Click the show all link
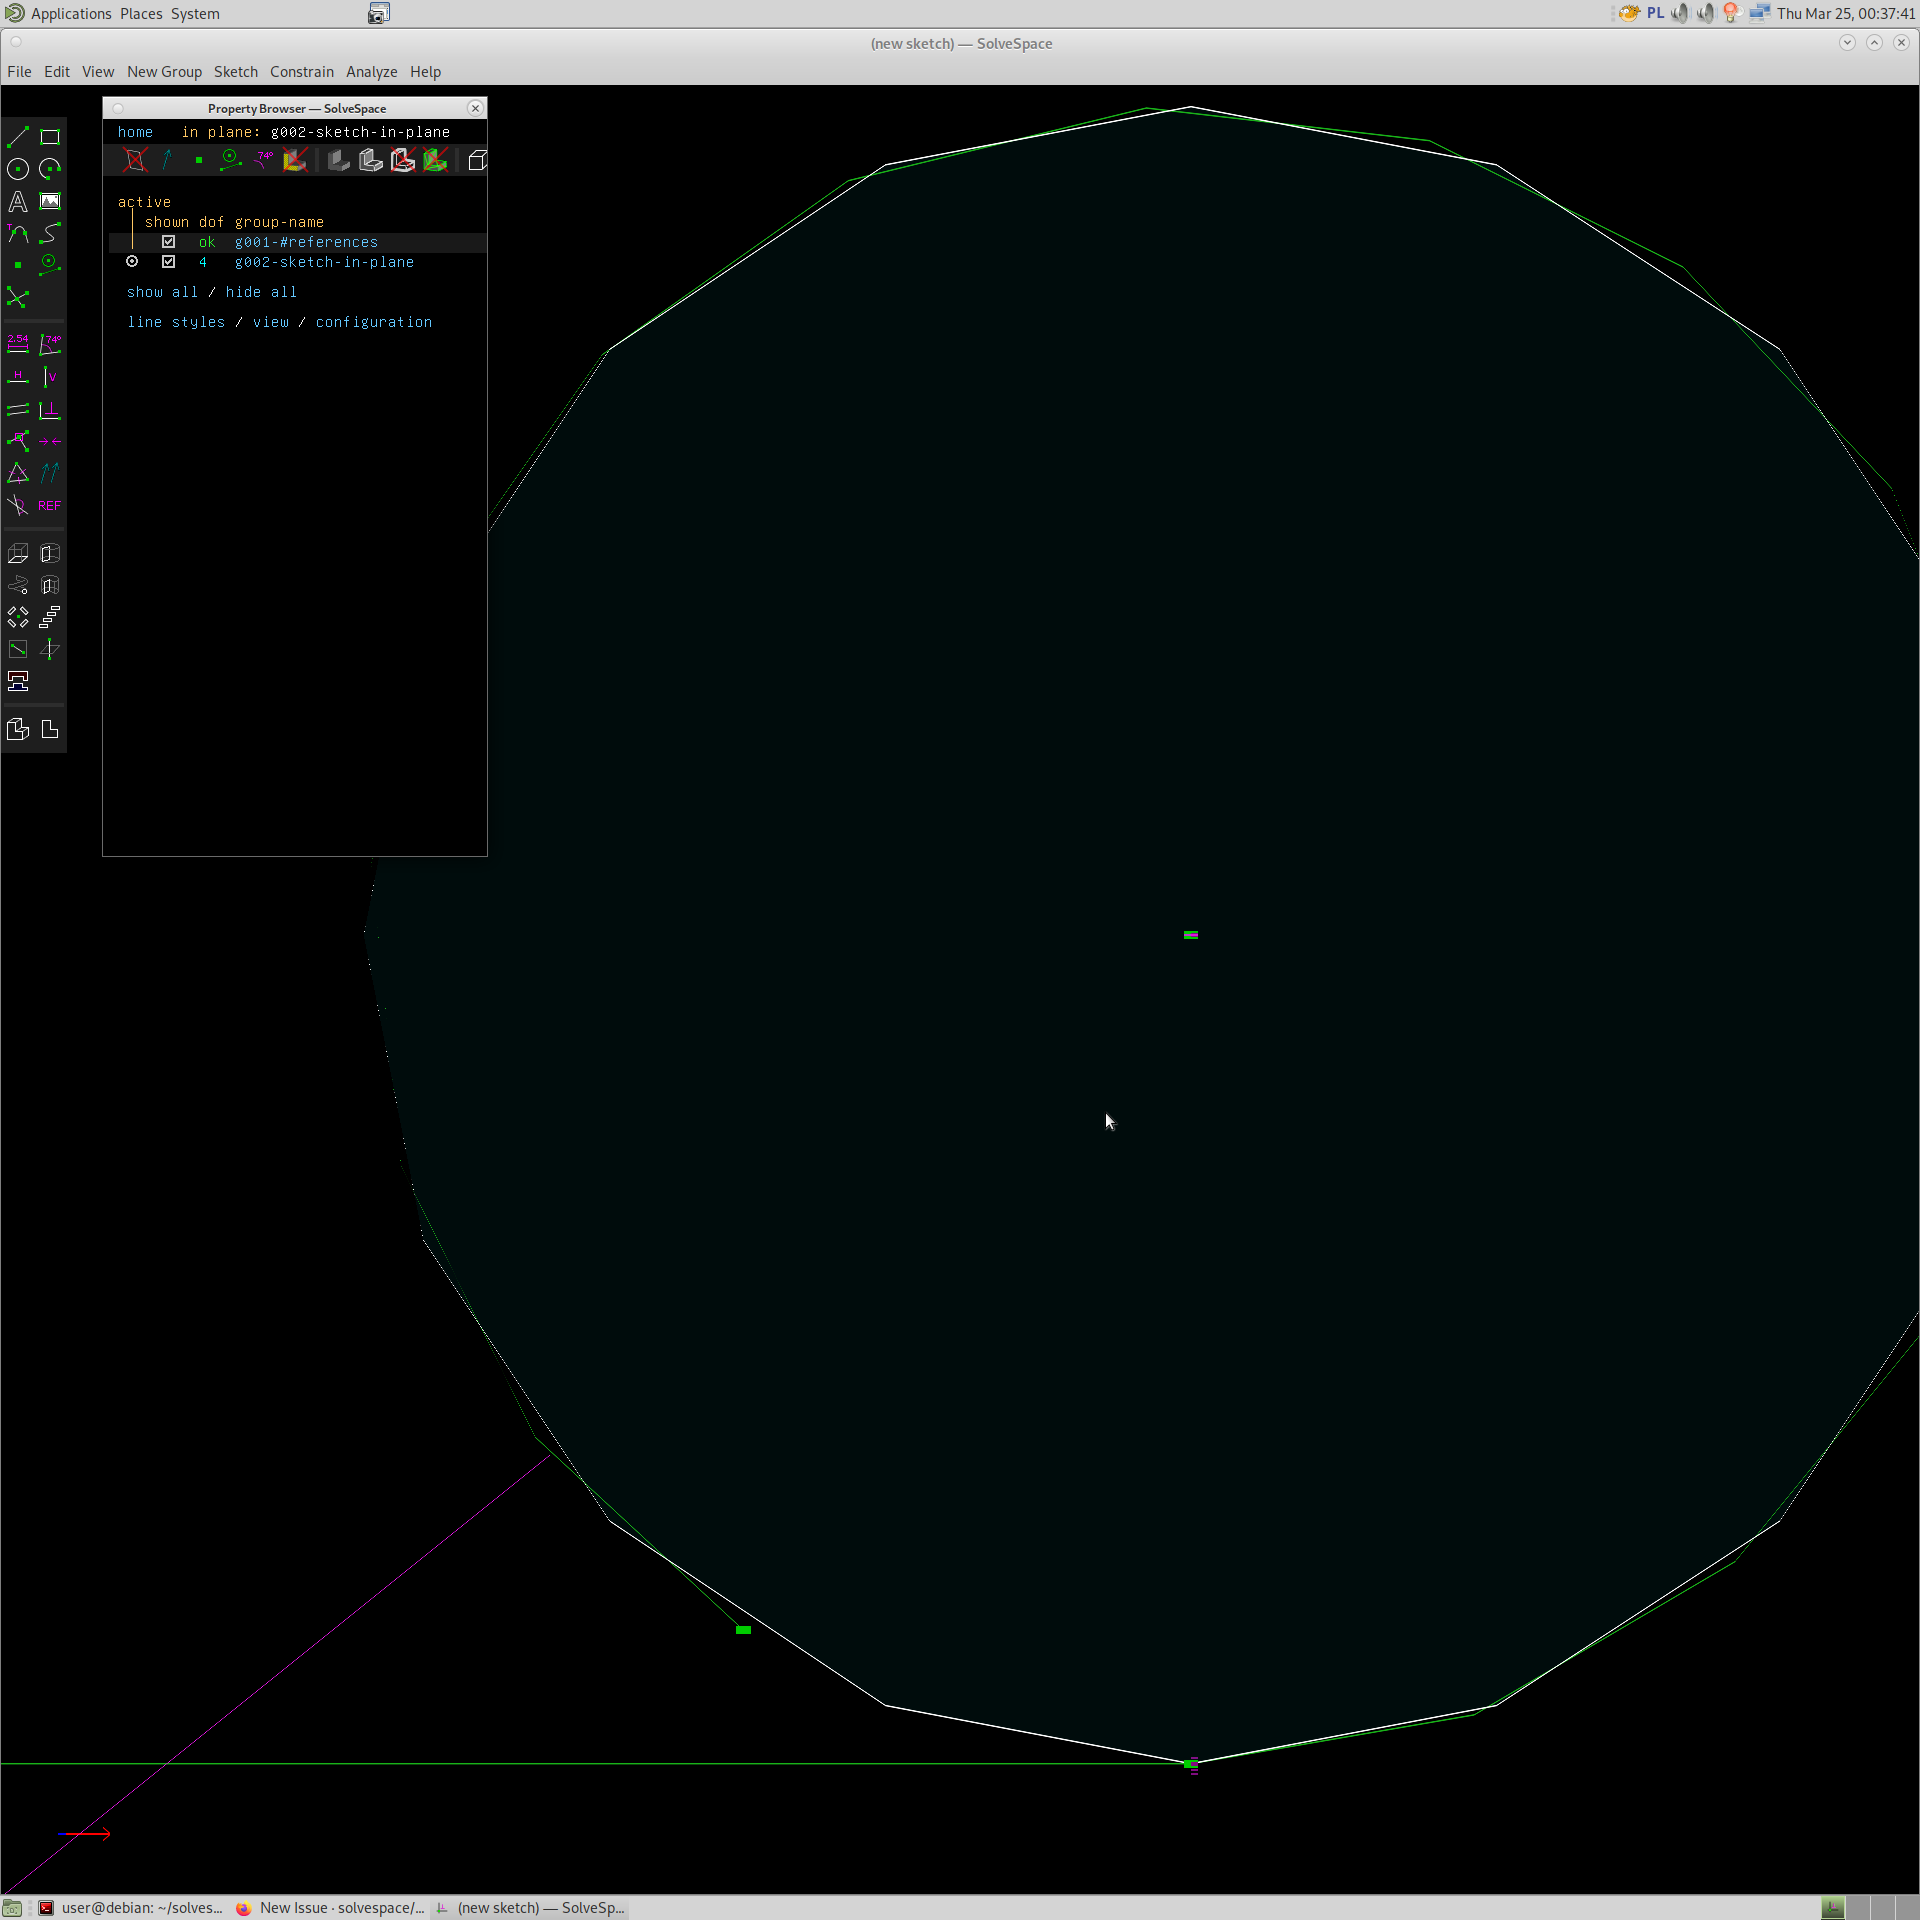Screen dimensions: 1920x1920 163,292
